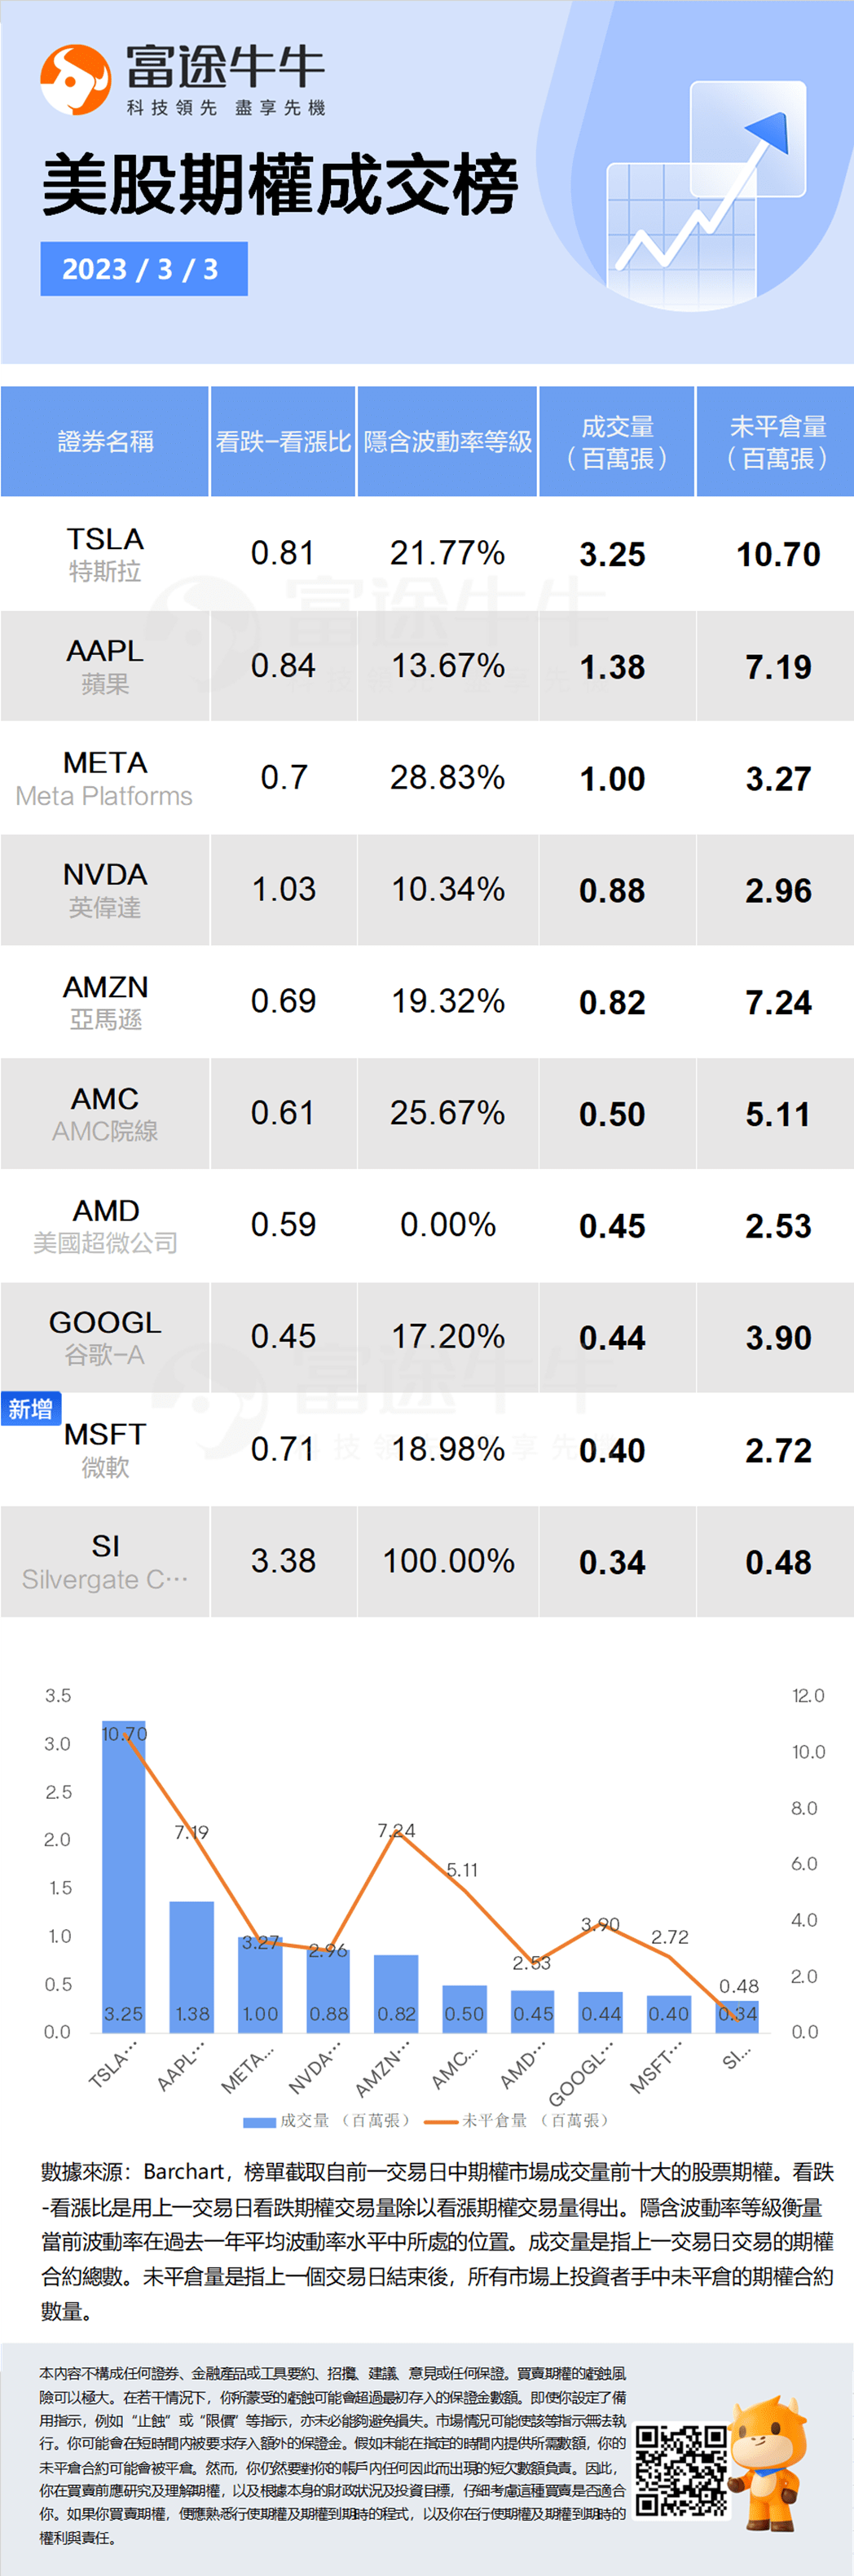Click the SI Silvergate row name
The height and width of the screenshot is (2576, 854).
(x=105, y=1562)
